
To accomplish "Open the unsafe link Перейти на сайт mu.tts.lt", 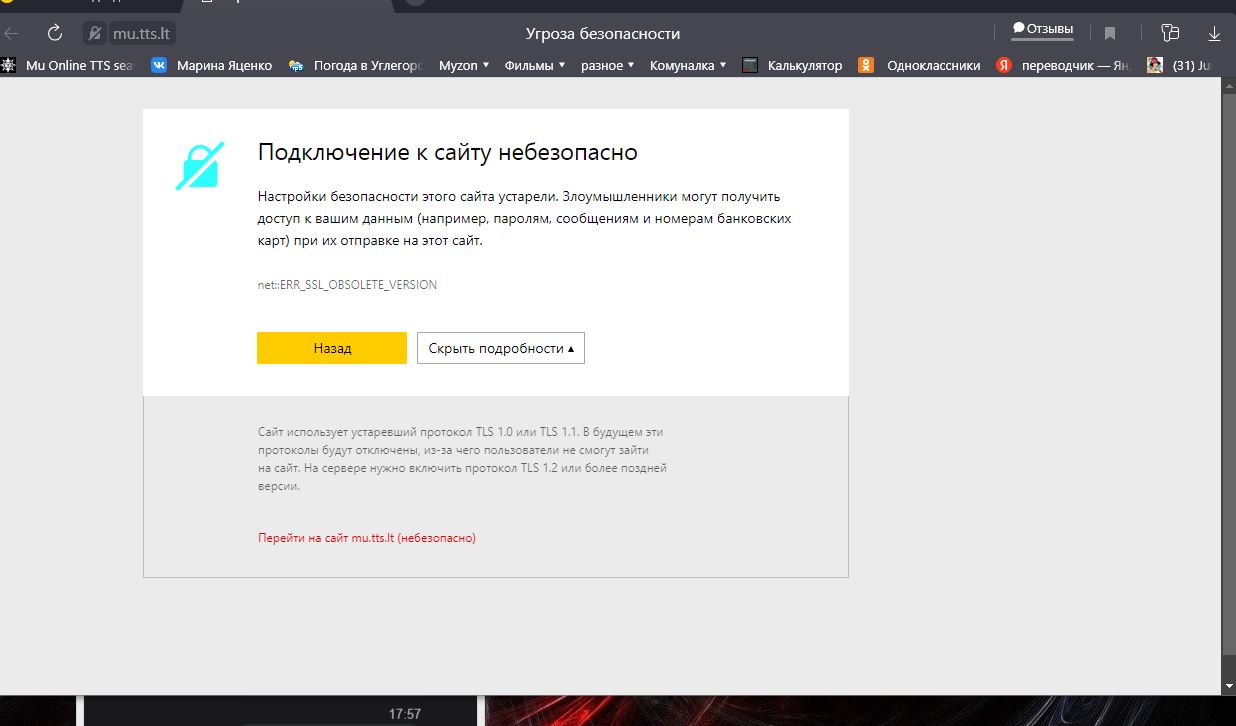I will (367, 538).
